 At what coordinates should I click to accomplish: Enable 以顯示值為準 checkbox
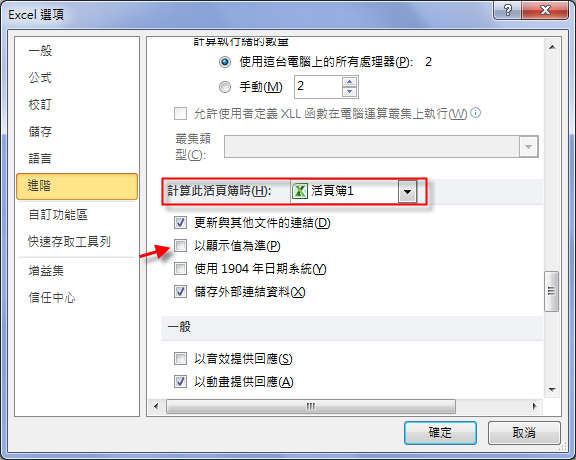pyautogui.click(x=180, y=245)
